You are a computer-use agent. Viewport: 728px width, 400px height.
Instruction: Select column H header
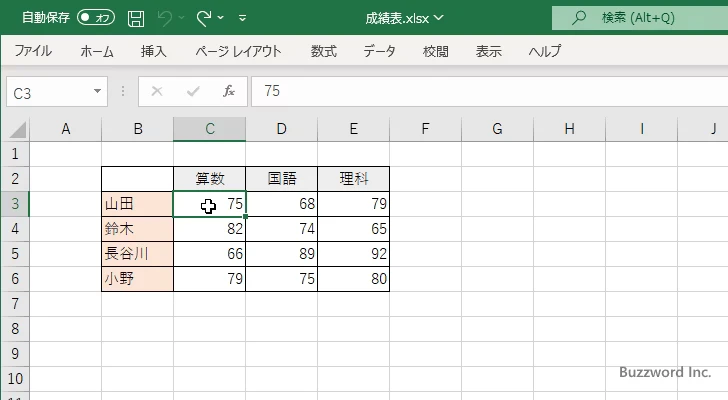pyautogui.click(x=569, y=129)
